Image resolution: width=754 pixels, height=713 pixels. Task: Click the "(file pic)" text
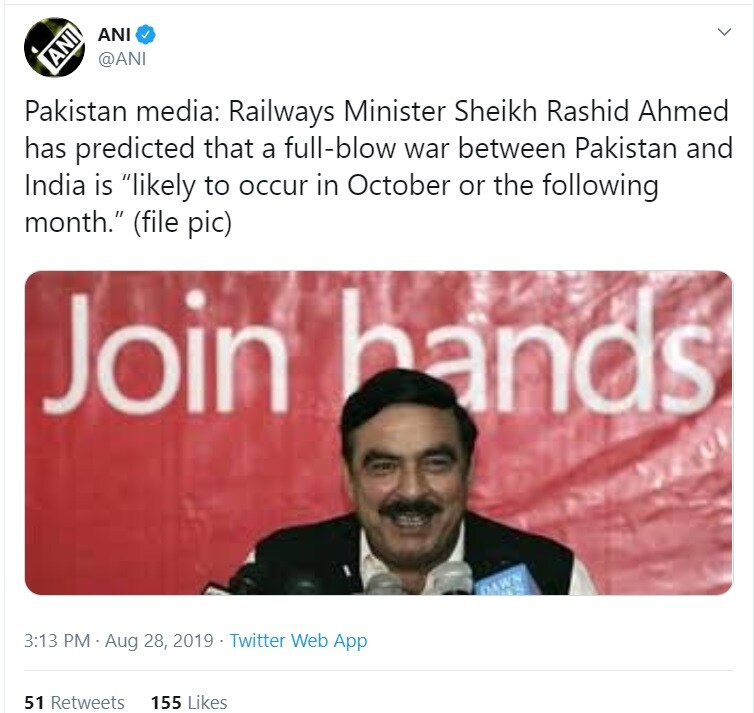point(183,223)
